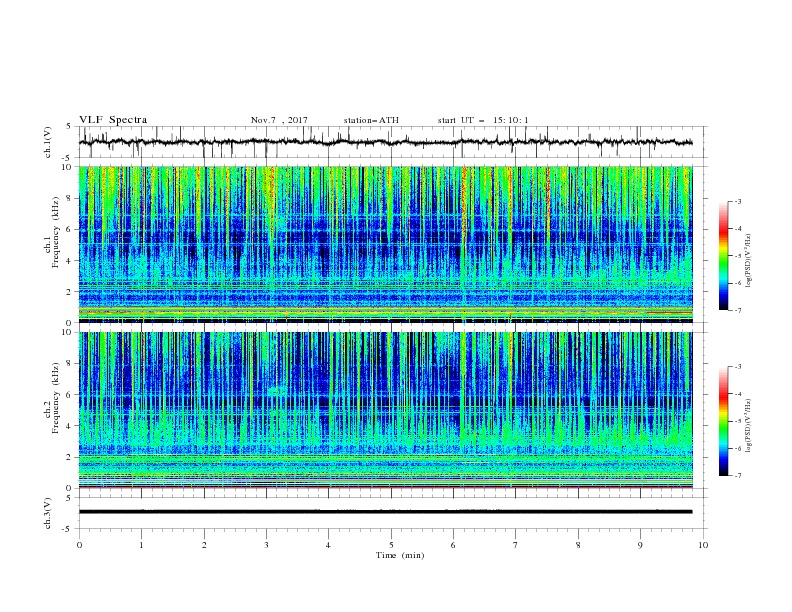Click the "ch.3(V)" axis label
This screenshot has width=792, height=612.
48,513
